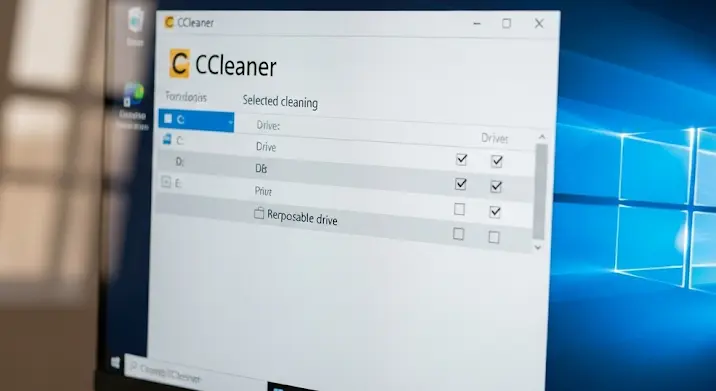Click the "Drive" row text
This screenshot has height=391, width=716.
click(266, 147)
